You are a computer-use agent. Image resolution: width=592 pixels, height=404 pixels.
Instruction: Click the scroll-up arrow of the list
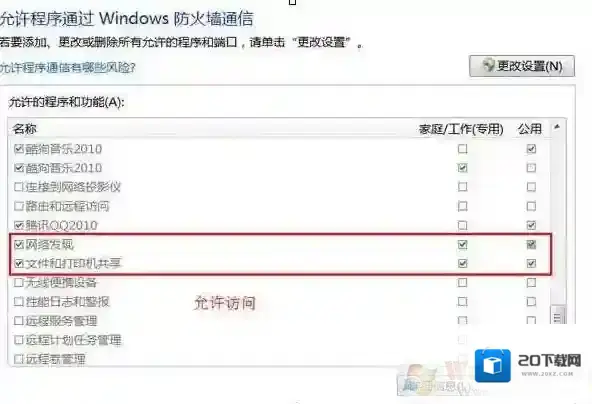point(557,127)
